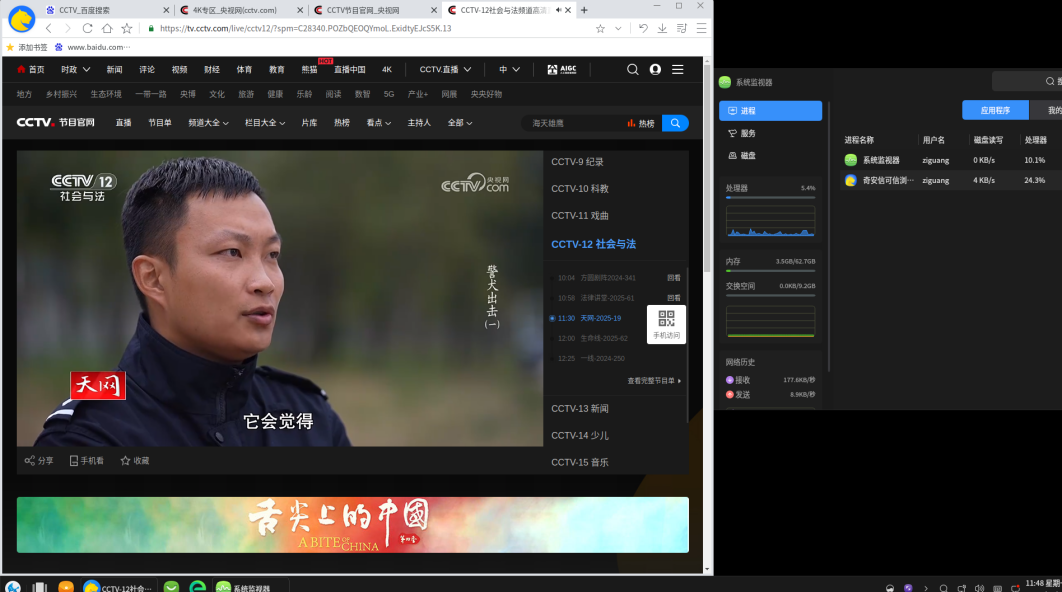Mute the audio on CCTV-12 tab
1062x592 pixels.
558,10
